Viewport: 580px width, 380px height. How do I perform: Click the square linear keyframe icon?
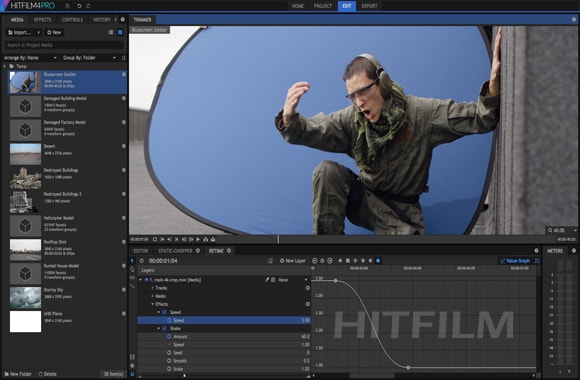pos(348,261)
